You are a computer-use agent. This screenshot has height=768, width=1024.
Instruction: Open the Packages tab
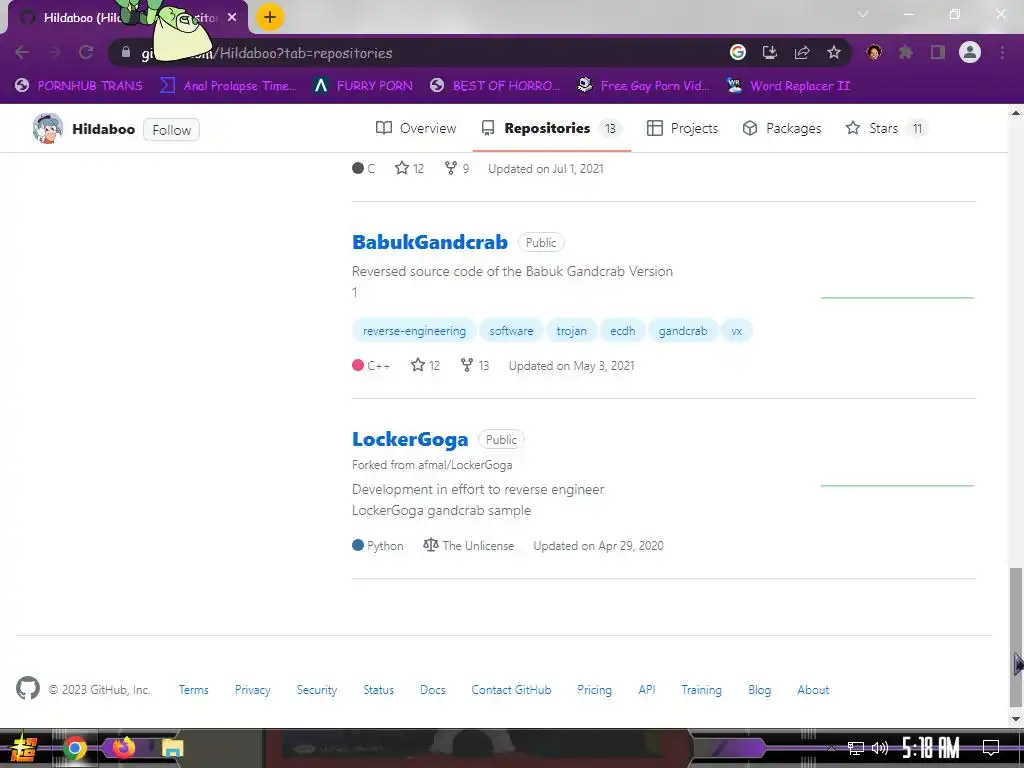[782, 128]
